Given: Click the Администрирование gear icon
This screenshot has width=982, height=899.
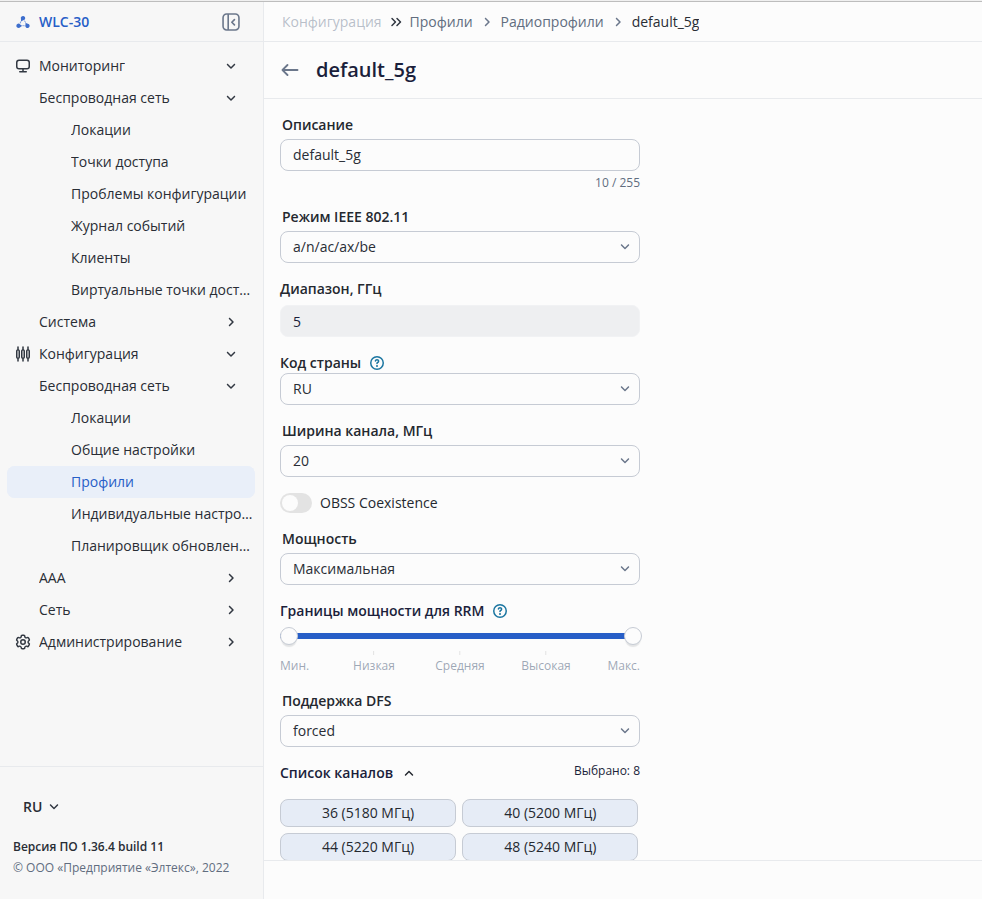Looking at the screenshot, I should click(x=23, y=642).
